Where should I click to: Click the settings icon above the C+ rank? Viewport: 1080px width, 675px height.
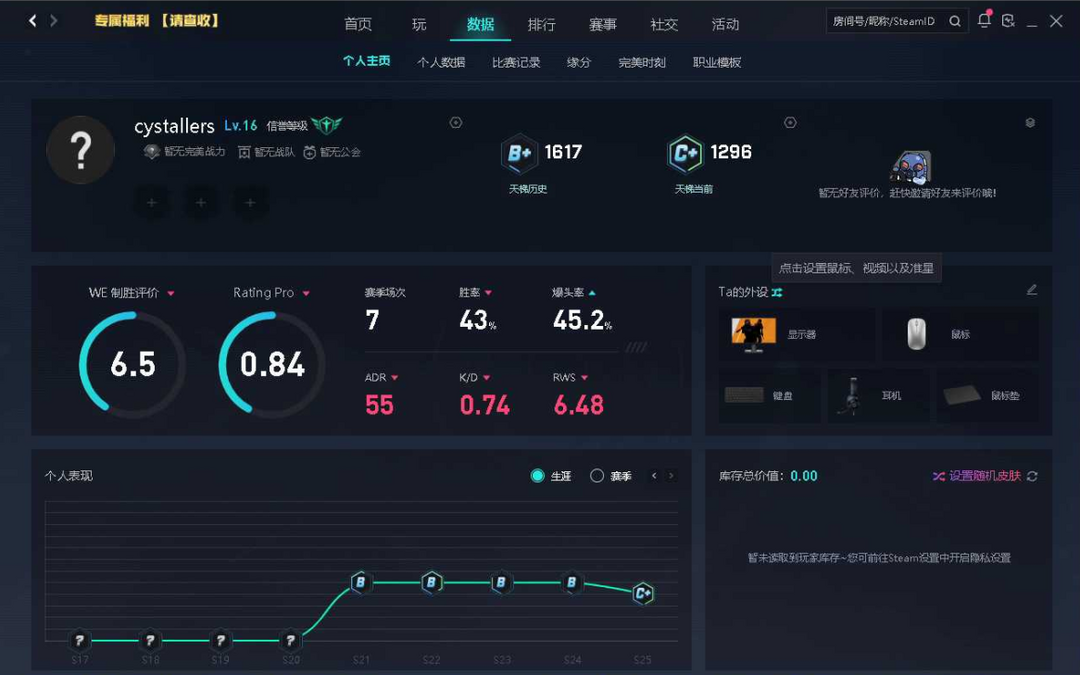[x=790, y=123]
